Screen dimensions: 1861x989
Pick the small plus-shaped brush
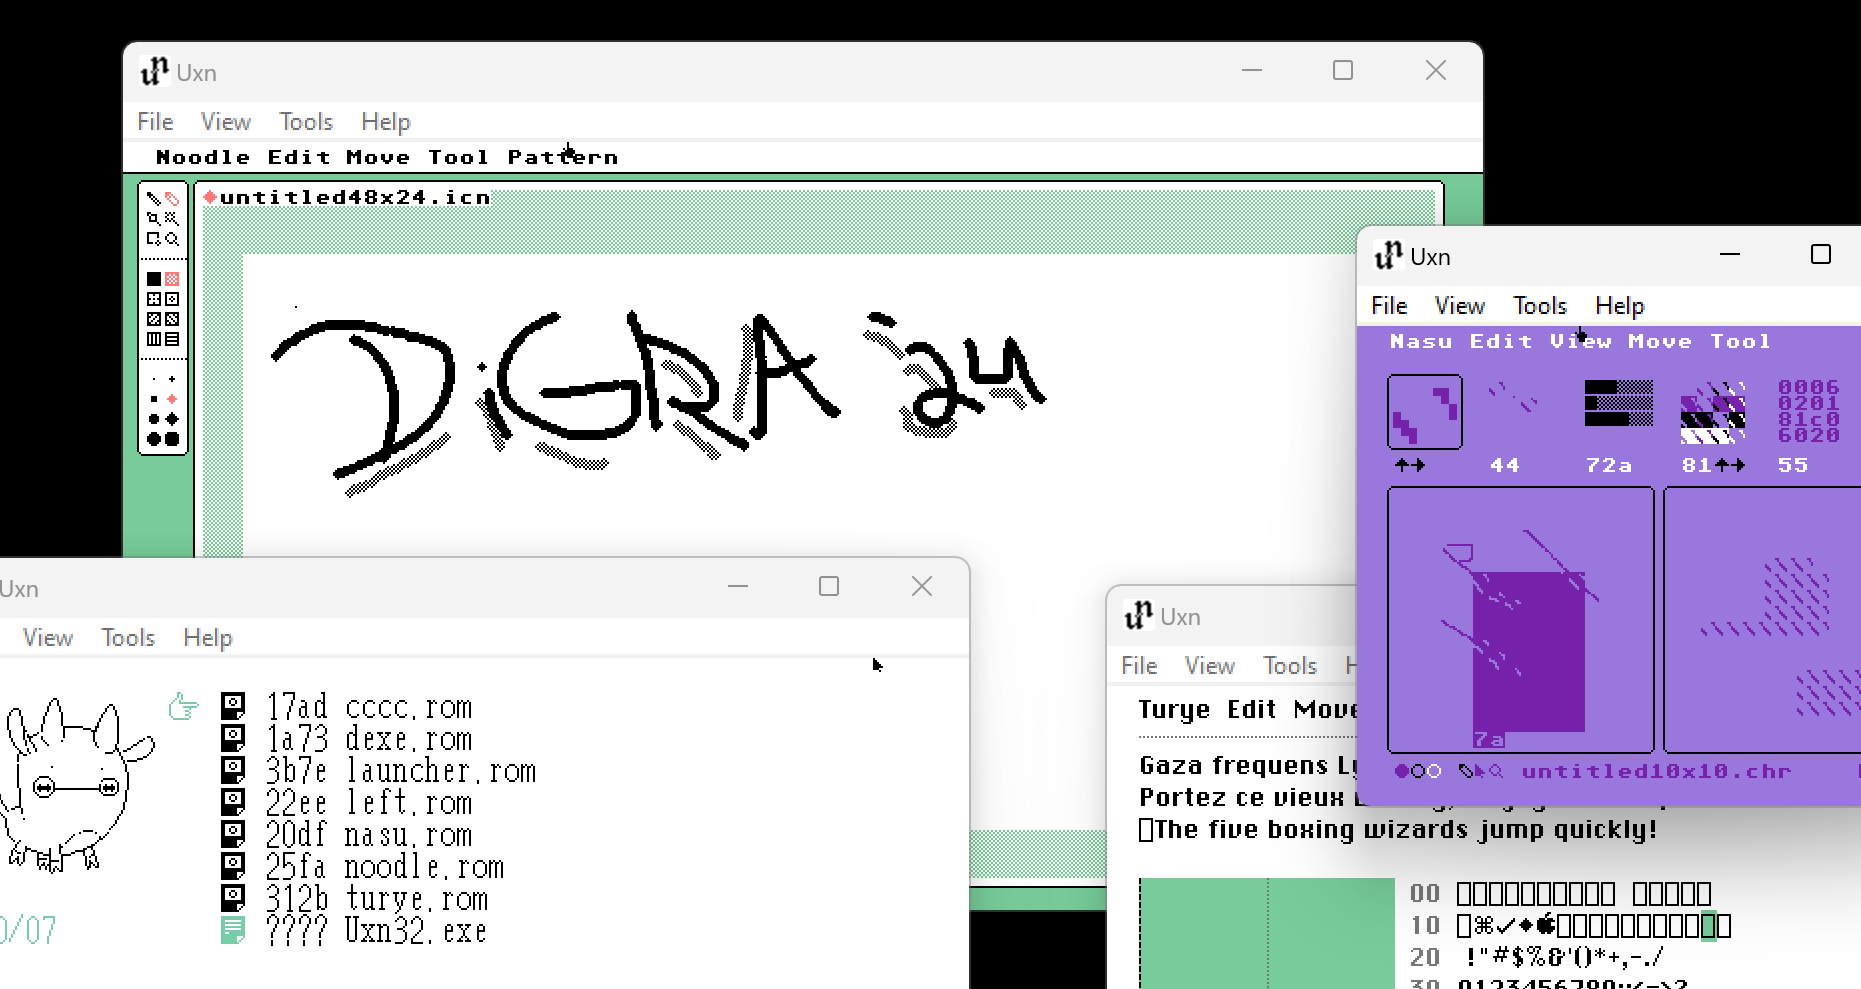(172, 379)
